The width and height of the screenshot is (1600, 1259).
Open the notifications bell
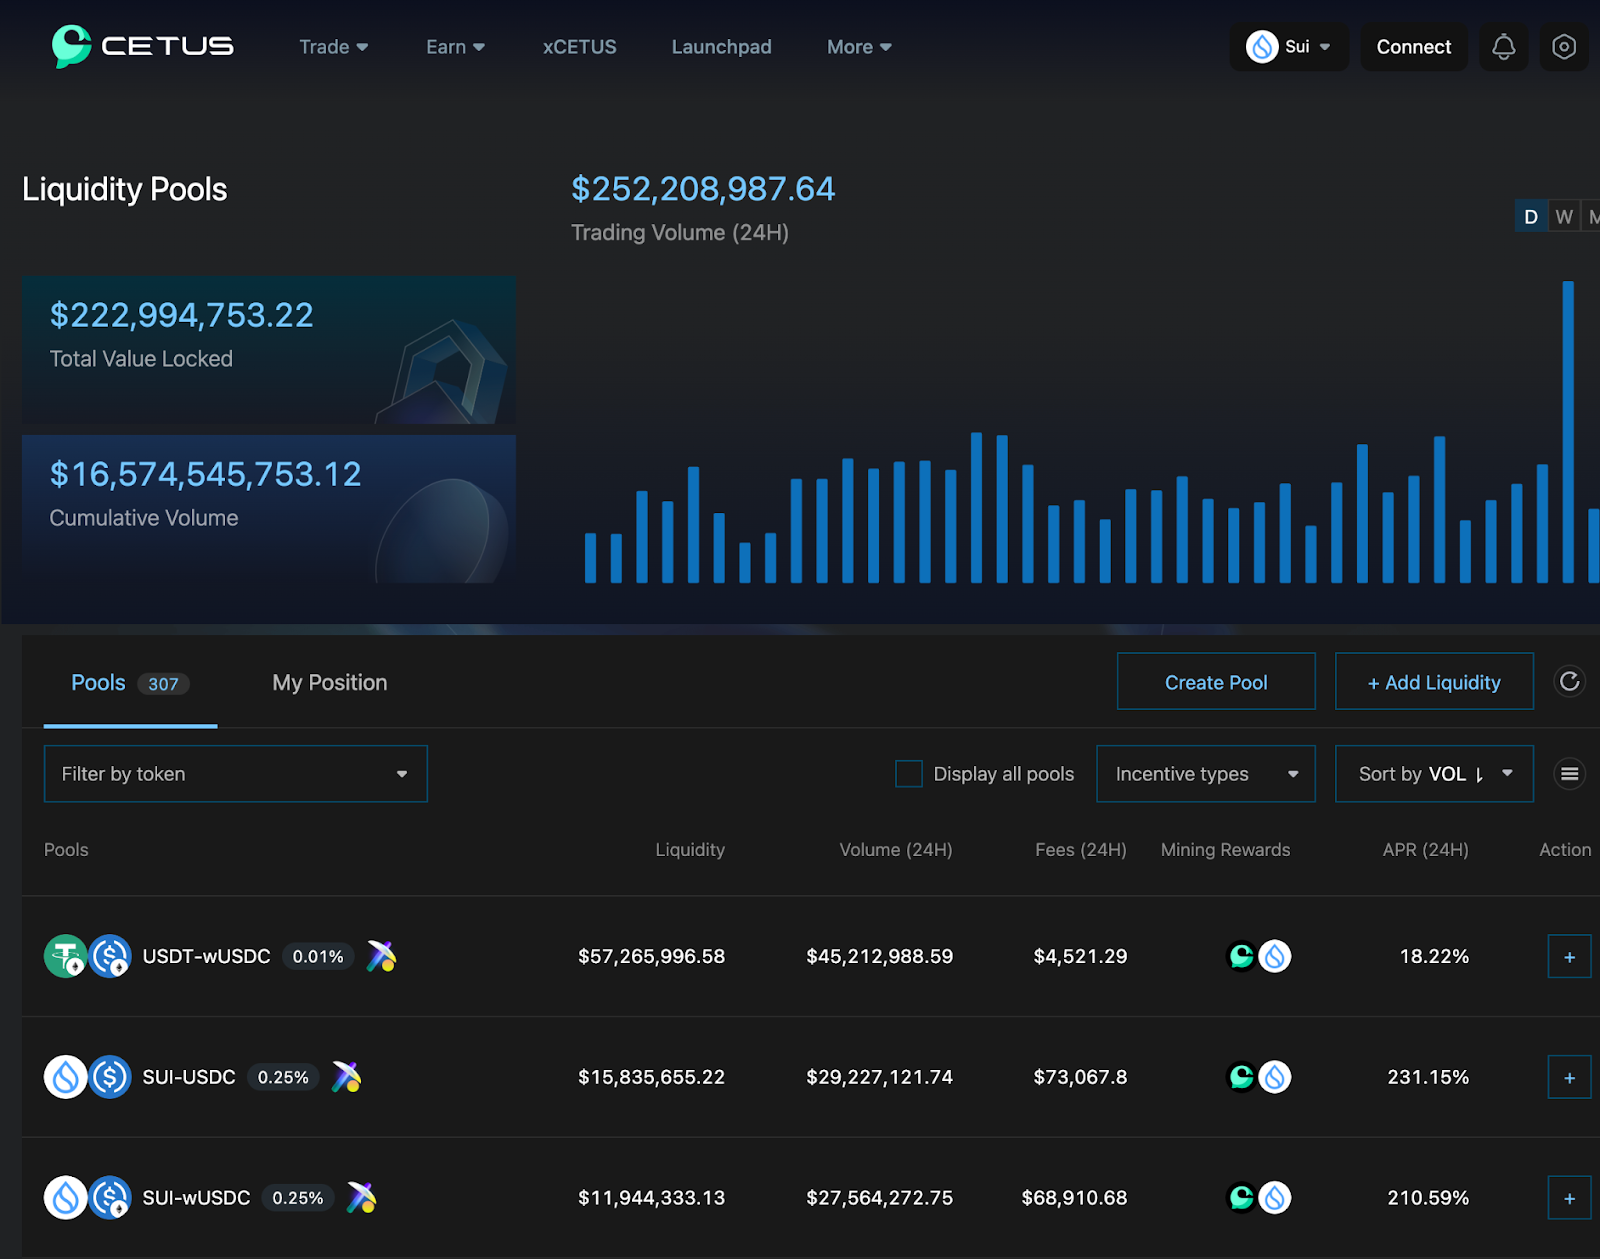(x=1503, y=47)
